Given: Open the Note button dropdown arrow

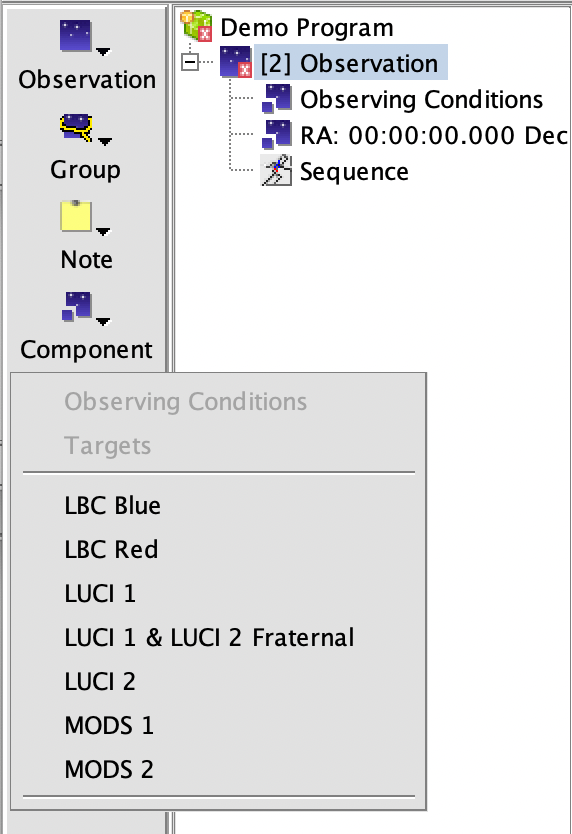Looking at the screenshot, I should (x=103, y=231).
